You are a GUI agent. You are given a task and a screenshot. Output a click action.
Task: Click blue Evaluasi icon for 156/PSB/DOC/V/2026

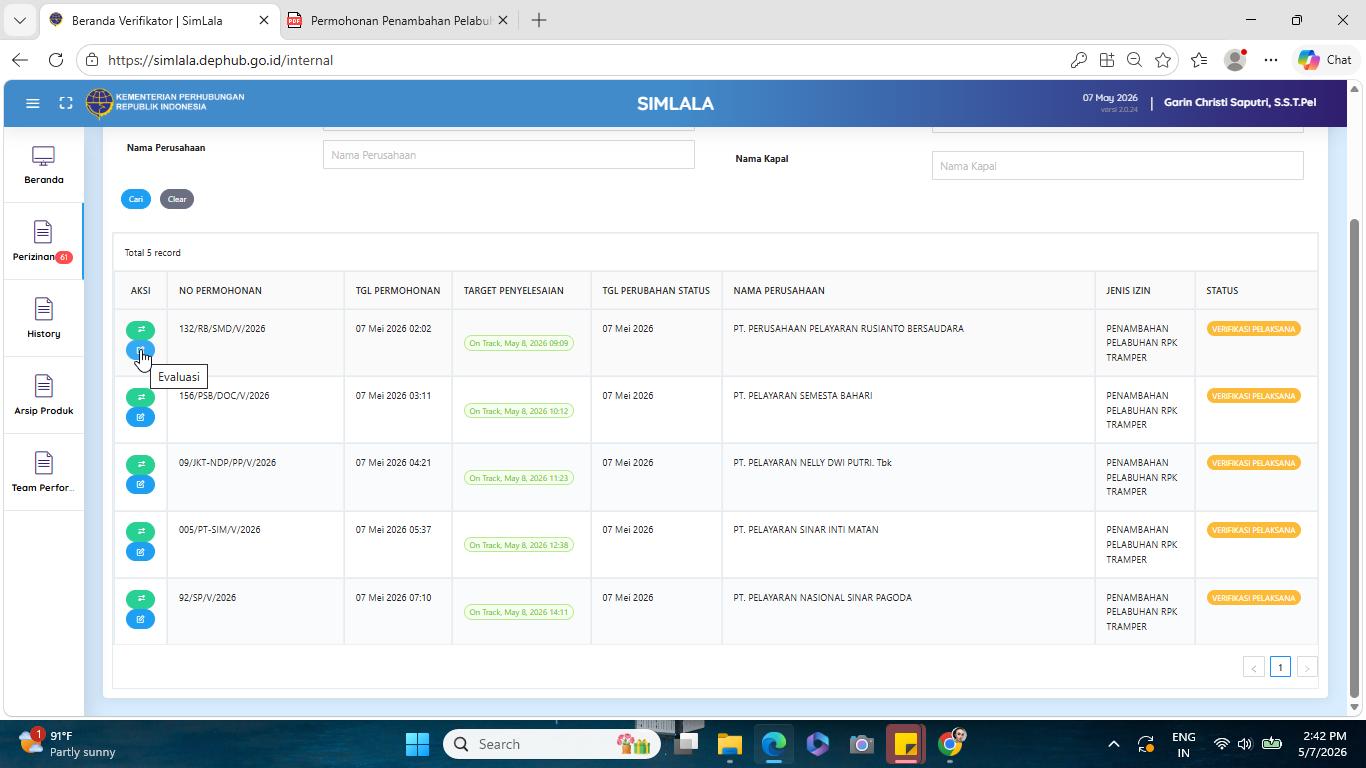pyautogui.click(x=140, y=417)
